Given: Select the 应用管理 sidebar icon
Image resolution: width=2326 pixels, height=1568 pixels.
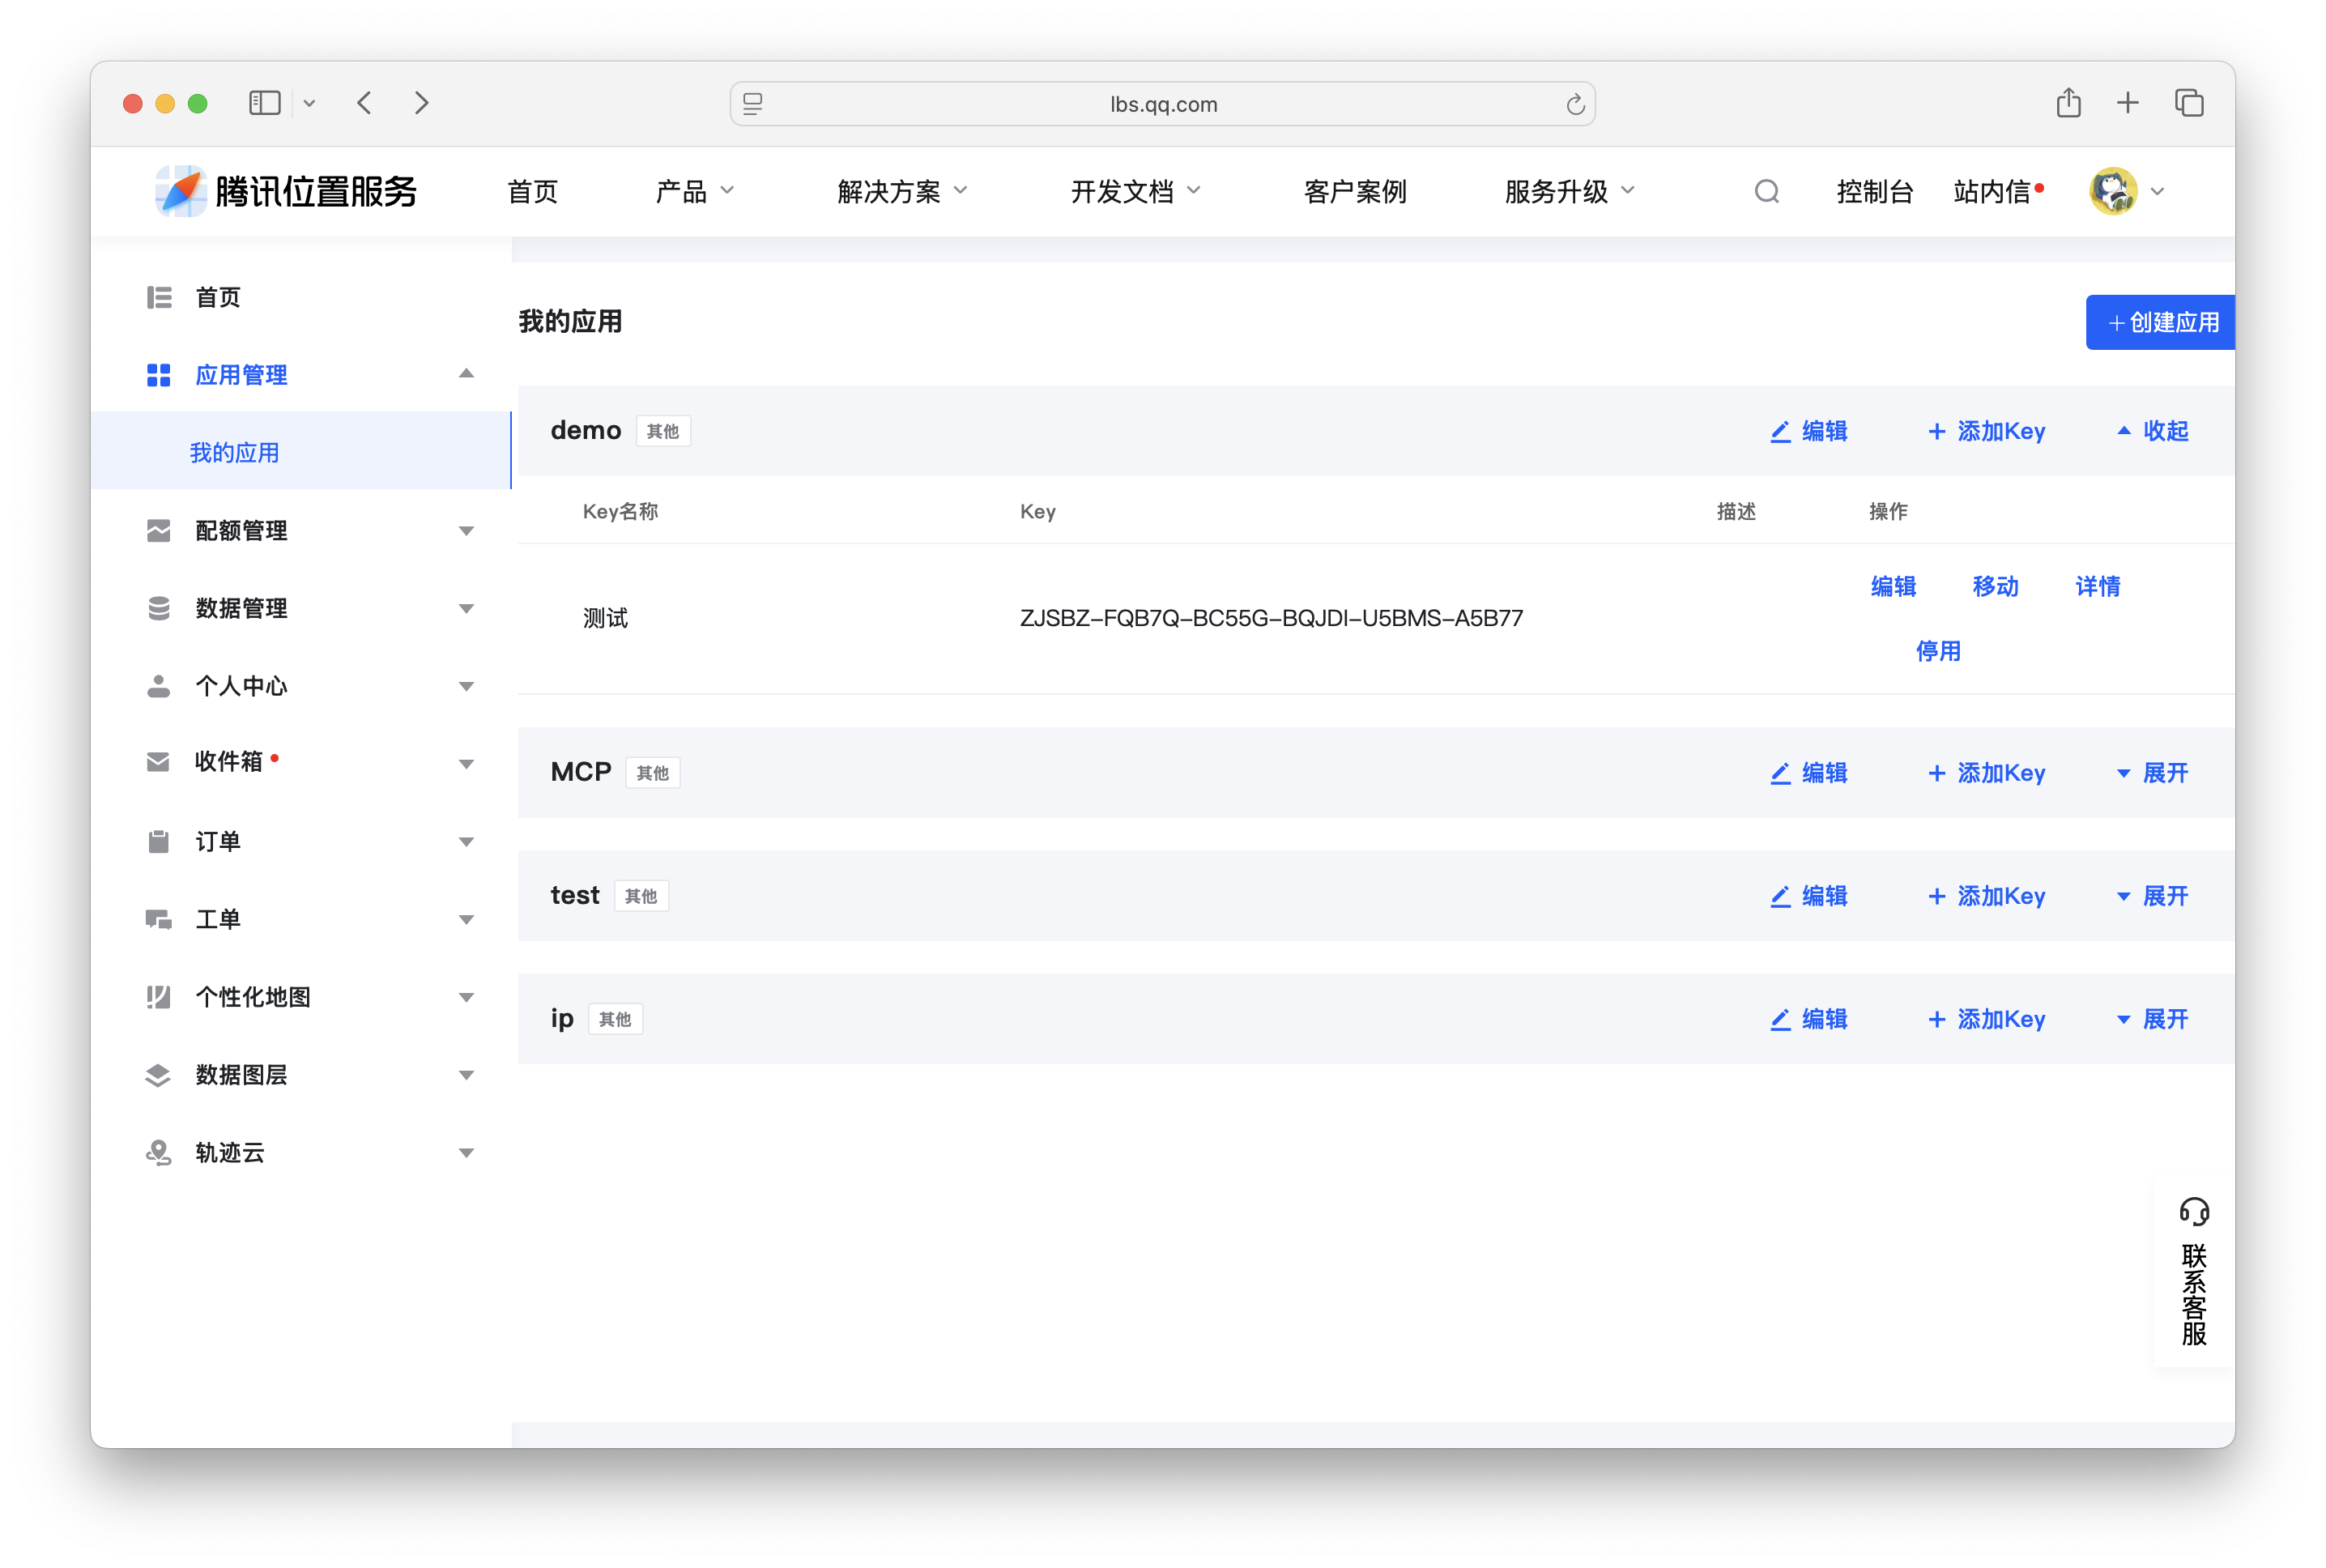Looking at the screenshot, I should pyautogui.click(x=158, y=375).
